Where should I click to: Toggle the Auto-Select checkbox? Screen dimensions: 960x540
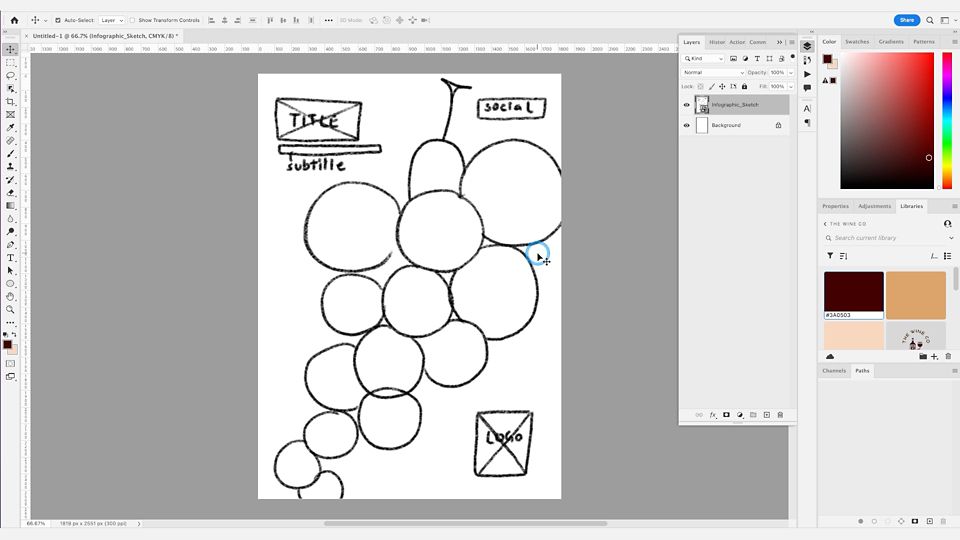point(58,20)
